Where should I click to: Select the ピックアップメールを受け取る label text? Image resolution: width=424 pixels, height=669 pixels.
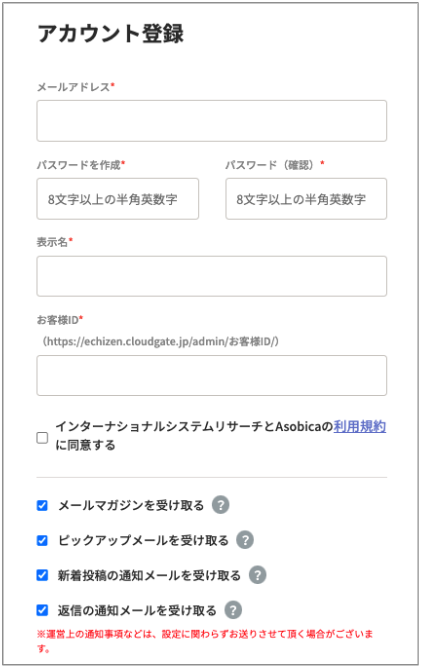click(x=143, y=541)
